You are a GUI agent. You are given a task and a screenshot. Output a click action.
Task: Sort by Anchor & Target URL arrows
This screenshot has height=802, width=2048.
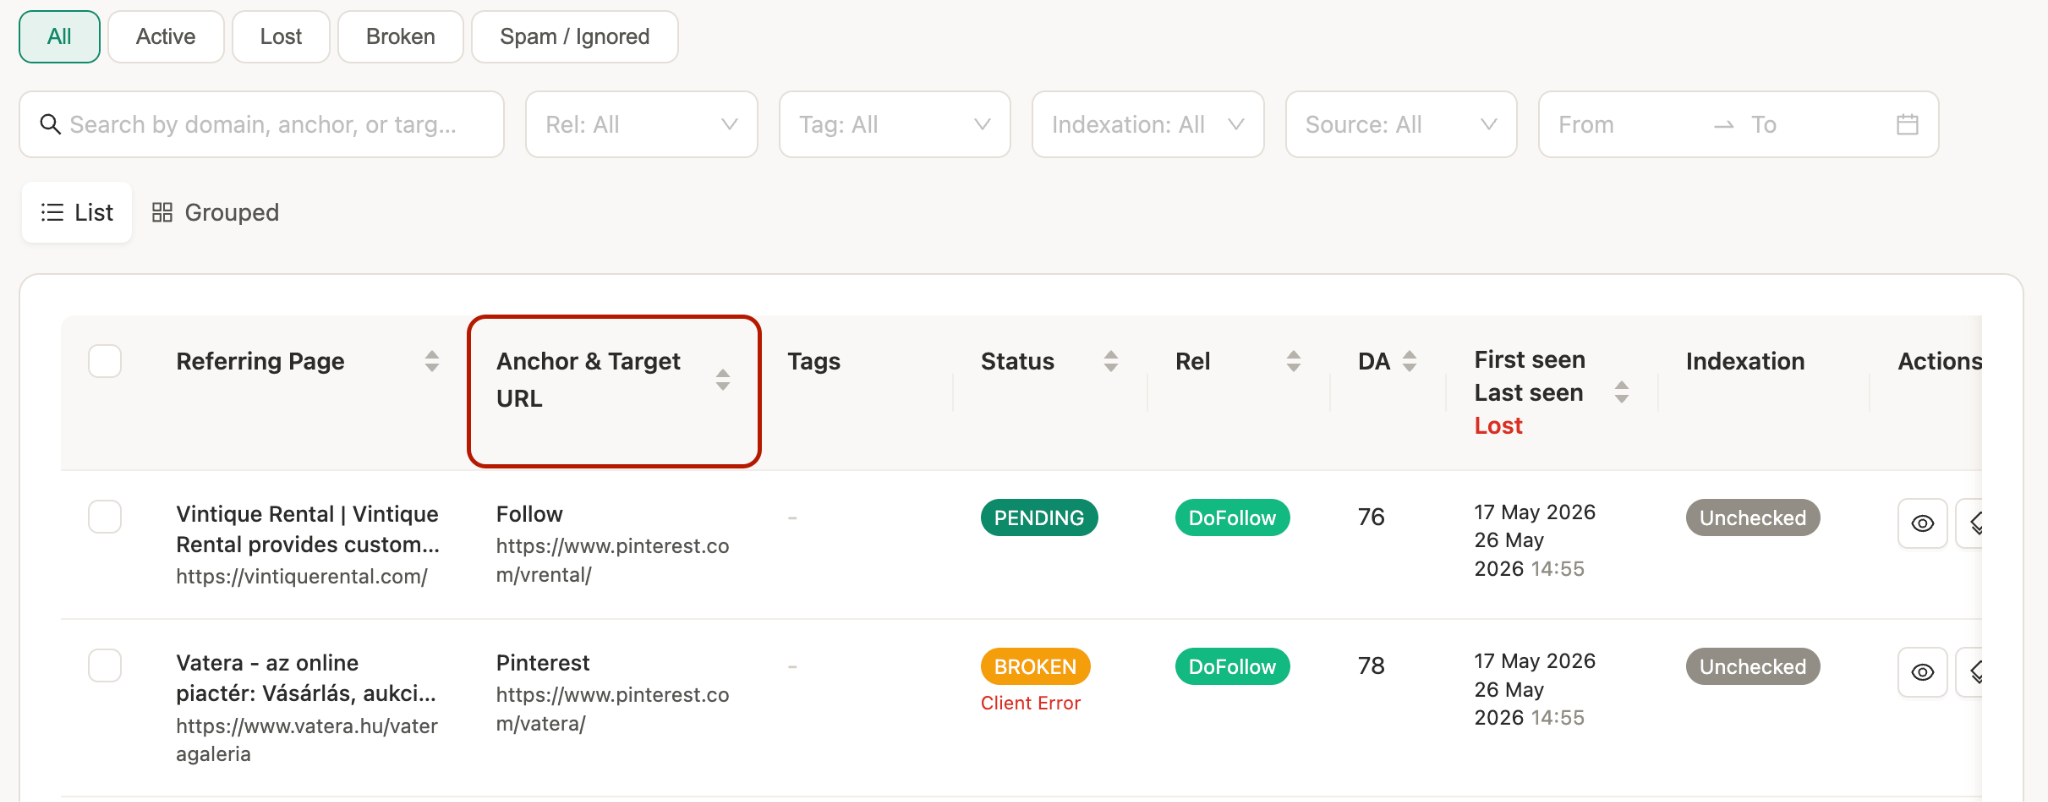(723, 380)
